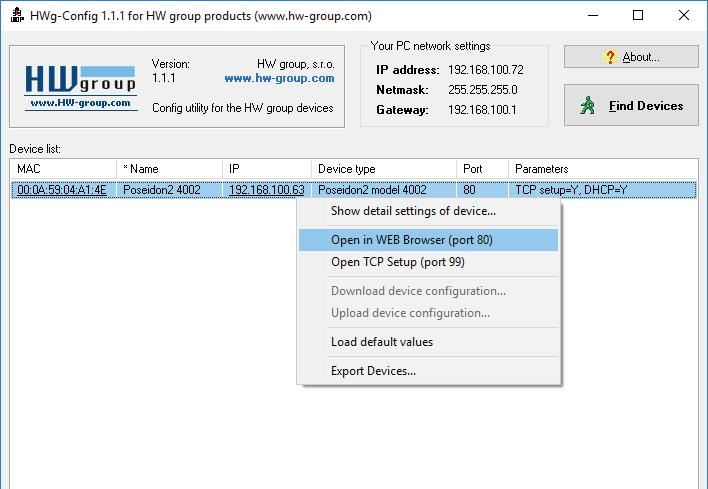The image size is (708, 489).
Task: Maximize the HWg-Config window
Action: 638,15
